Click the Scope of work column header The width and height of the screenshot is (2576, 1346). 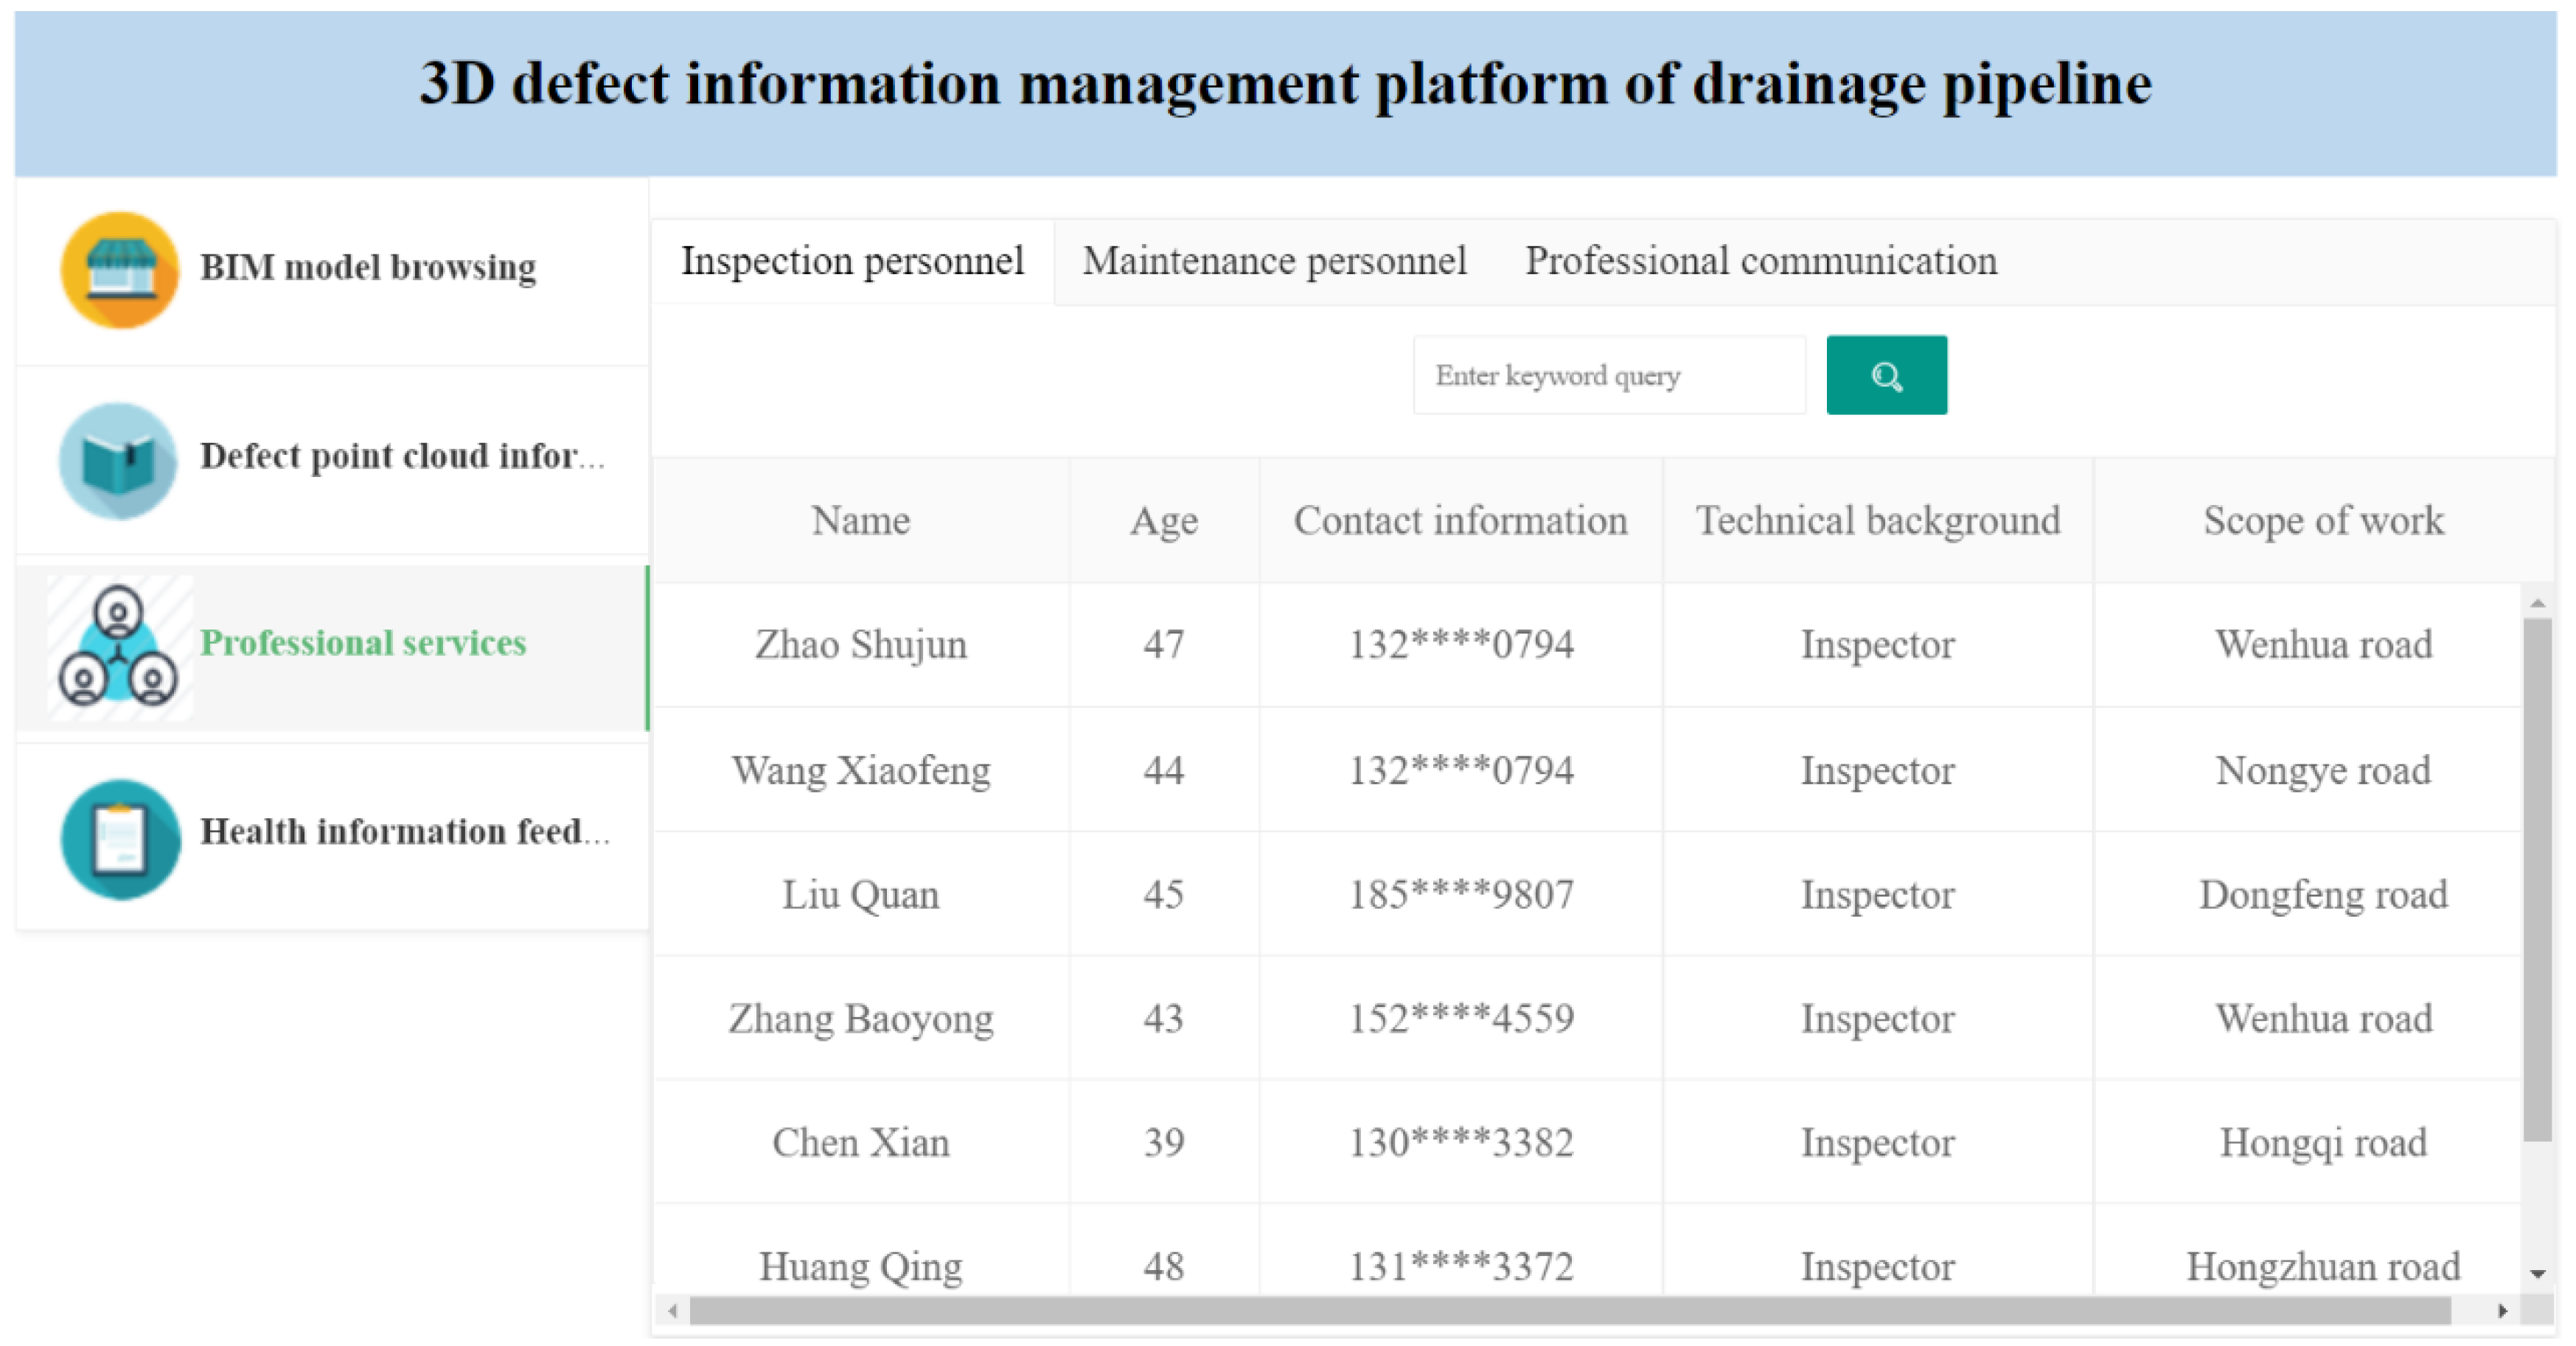click(2322, 521)
